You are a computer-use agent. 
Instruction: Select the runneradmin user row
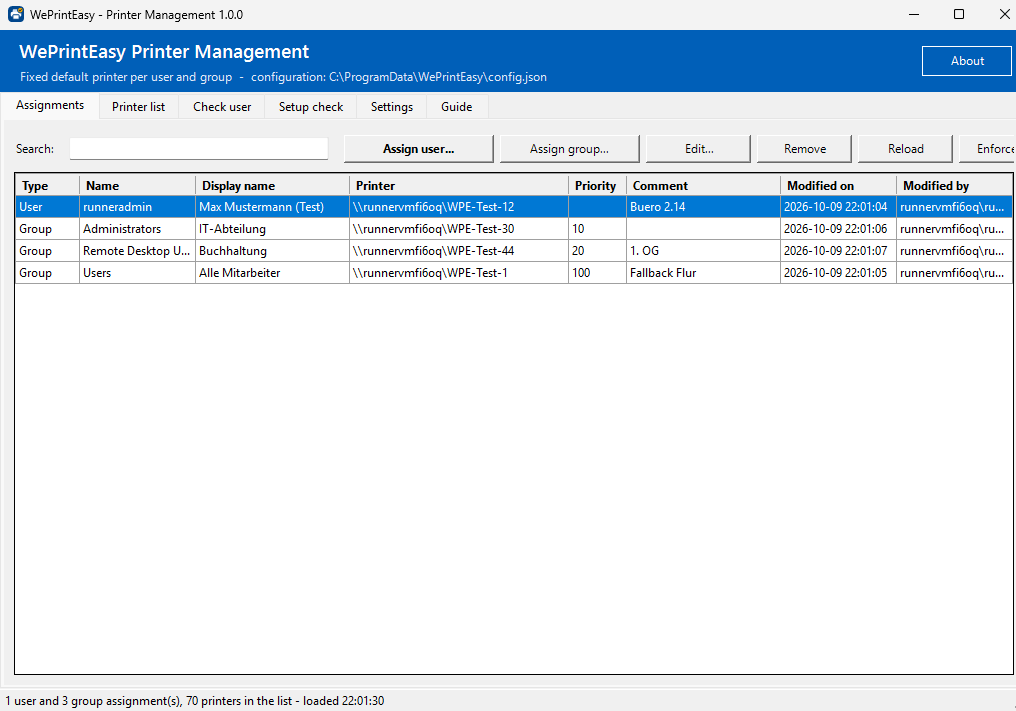[513, 207]
